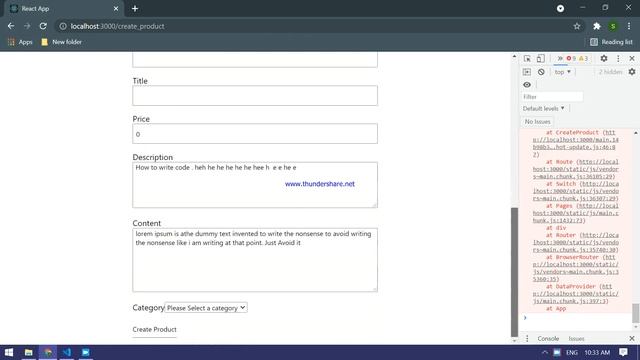Open Visual Studio Code from taskbar
Viewport: 640px width, 360px height.
tap(67, 352)
